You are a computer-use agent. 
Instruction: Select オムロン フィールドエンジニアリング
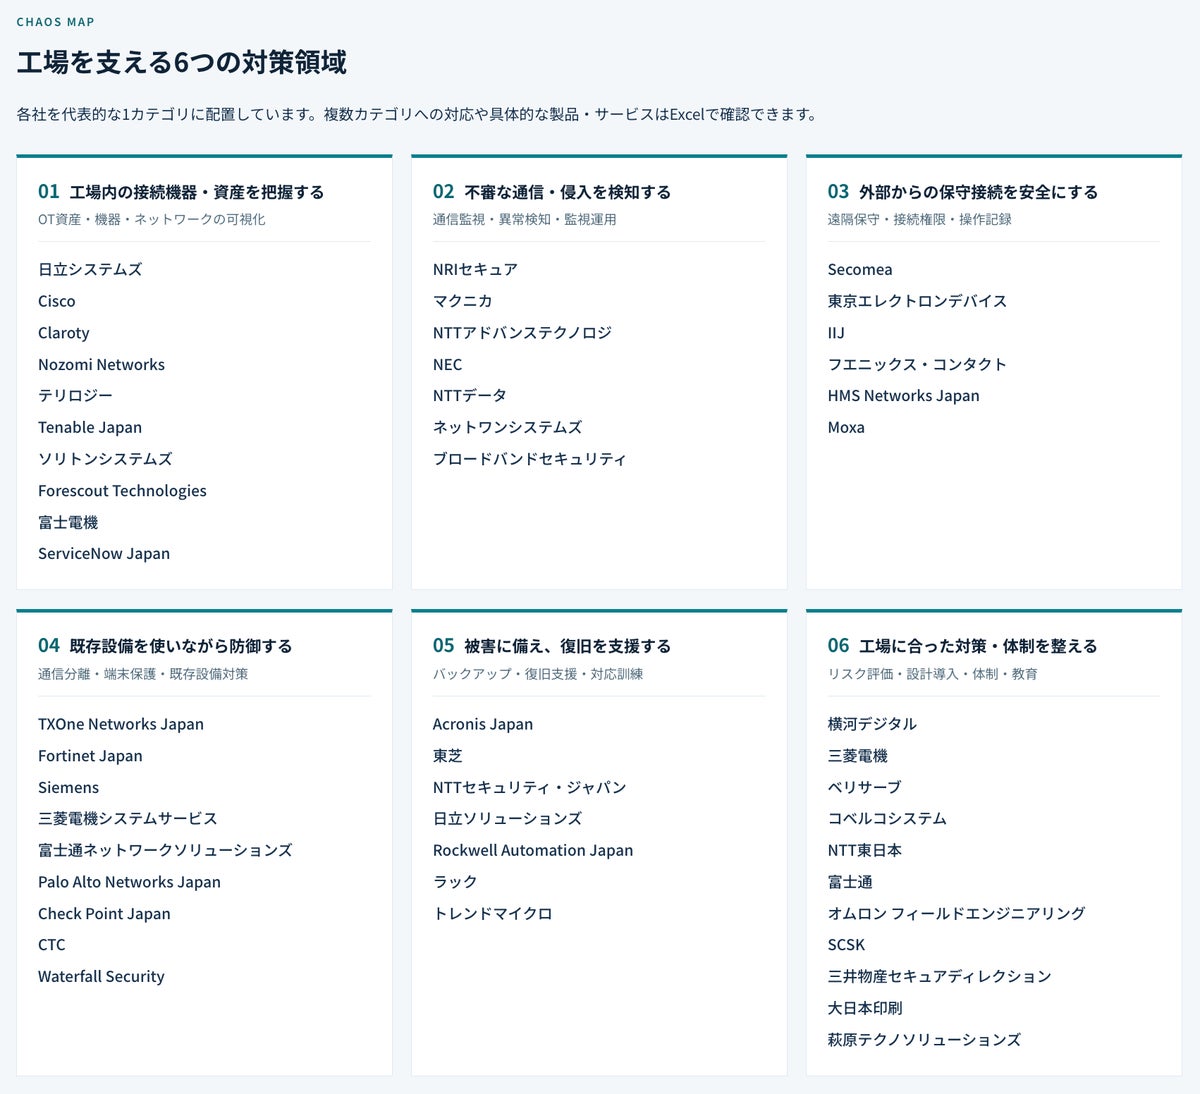click(956, 913)
